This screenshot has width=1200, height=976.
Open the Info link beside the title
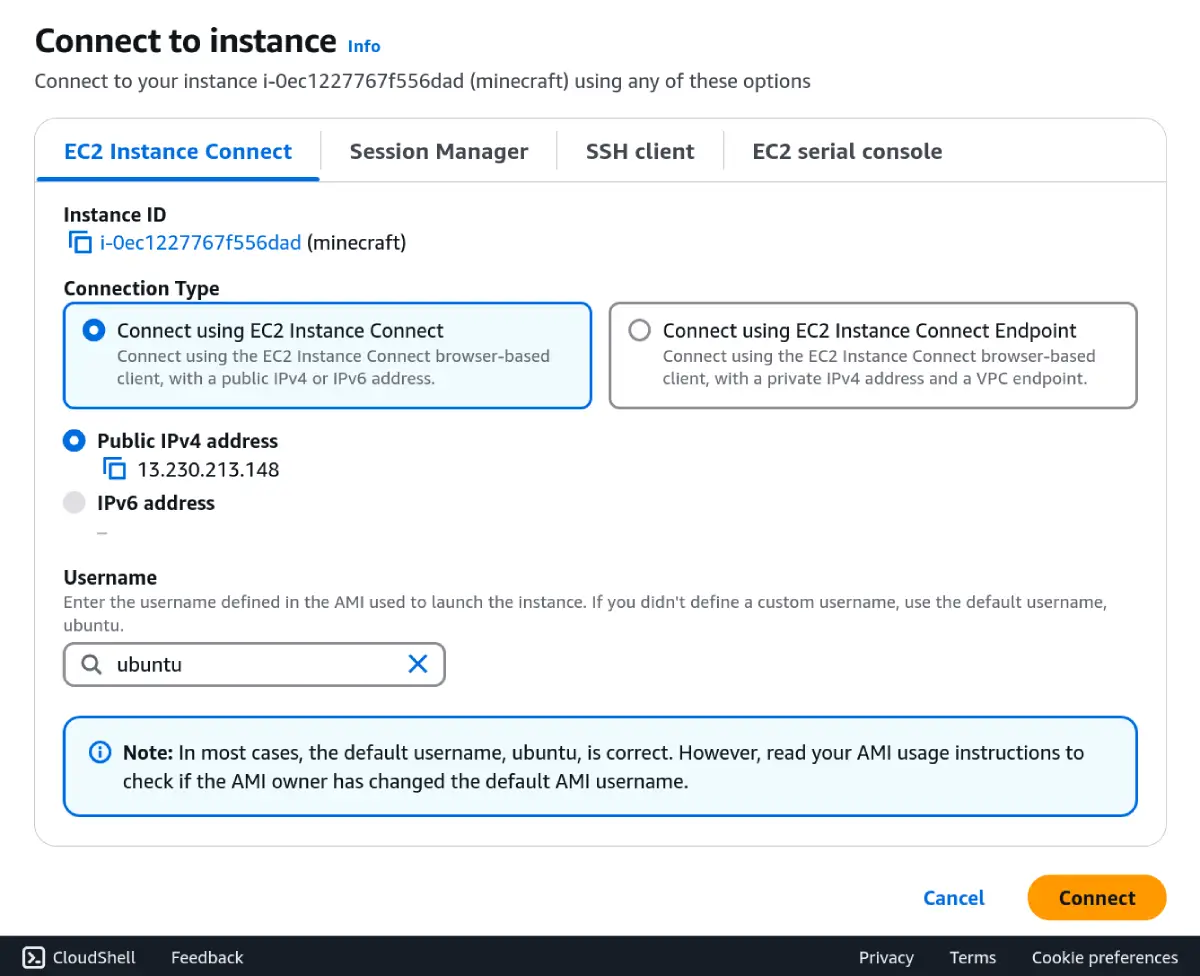[x=364, y=46]
